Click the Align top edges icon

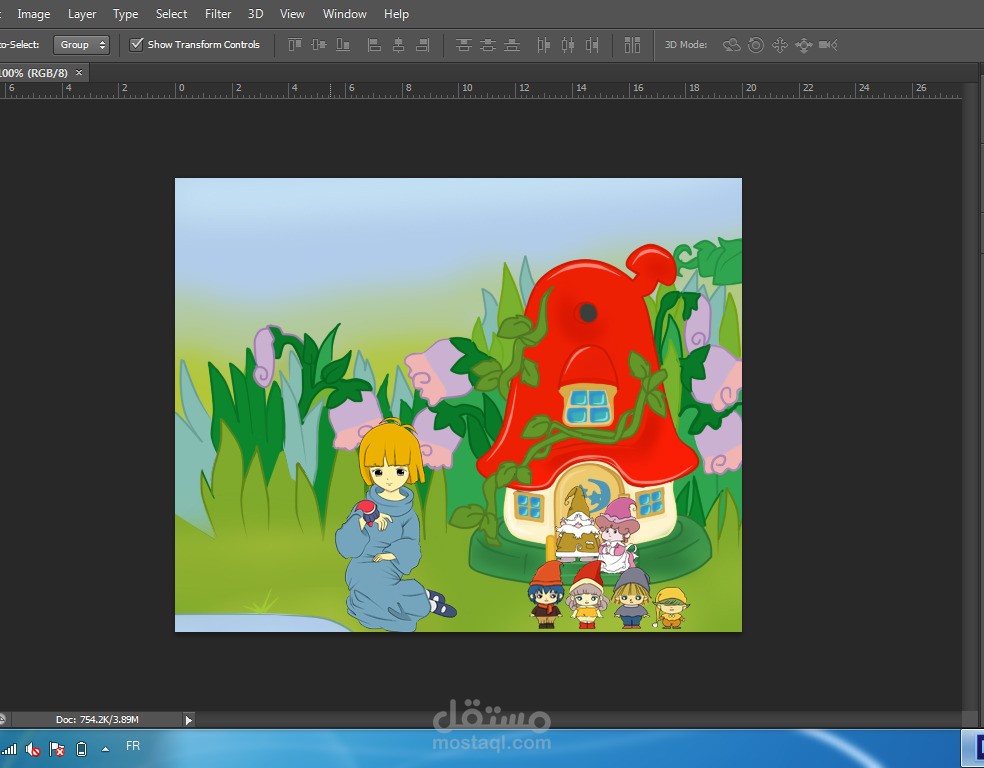pyautogui.click(x=294, y=45)
